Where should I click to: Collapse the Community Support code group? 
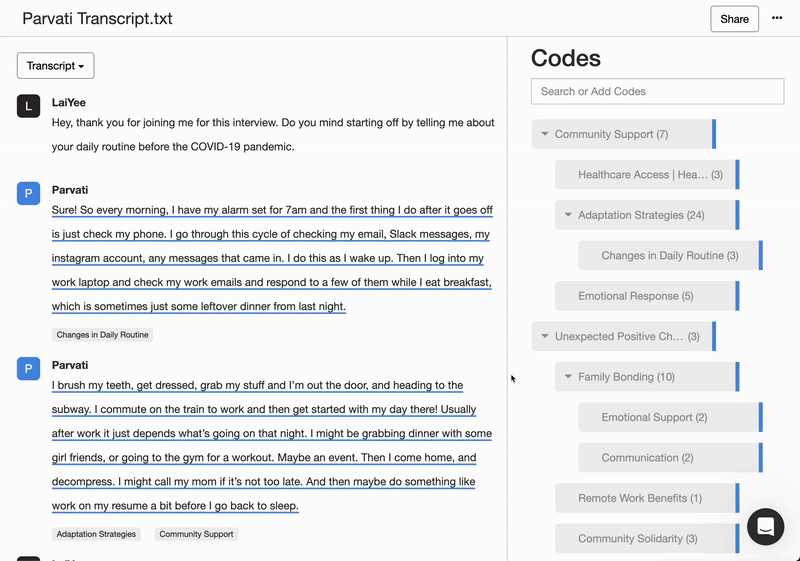click(x=545, y=134)
